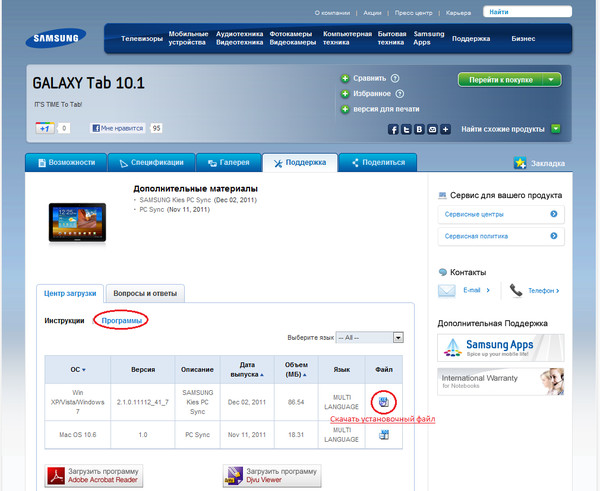This screenshot has height=491, width=600.
Task: Open Аудиотехника Видеотехника menu
Action: tap(240, 38)
